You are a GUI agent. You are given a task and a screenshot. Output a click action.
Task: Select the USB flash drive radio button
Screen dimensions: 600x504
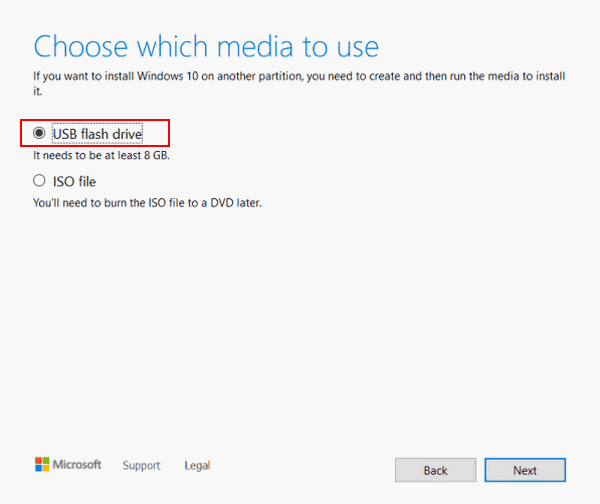click(39, 133)
